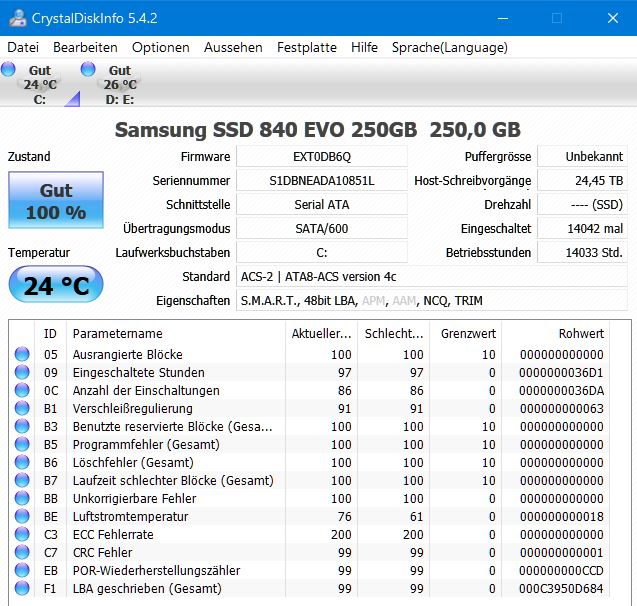Select the Verschleißregulierung parameter name
Image resolution: width=637 pixels, height=606 pixels.
(x=132, y=409)
